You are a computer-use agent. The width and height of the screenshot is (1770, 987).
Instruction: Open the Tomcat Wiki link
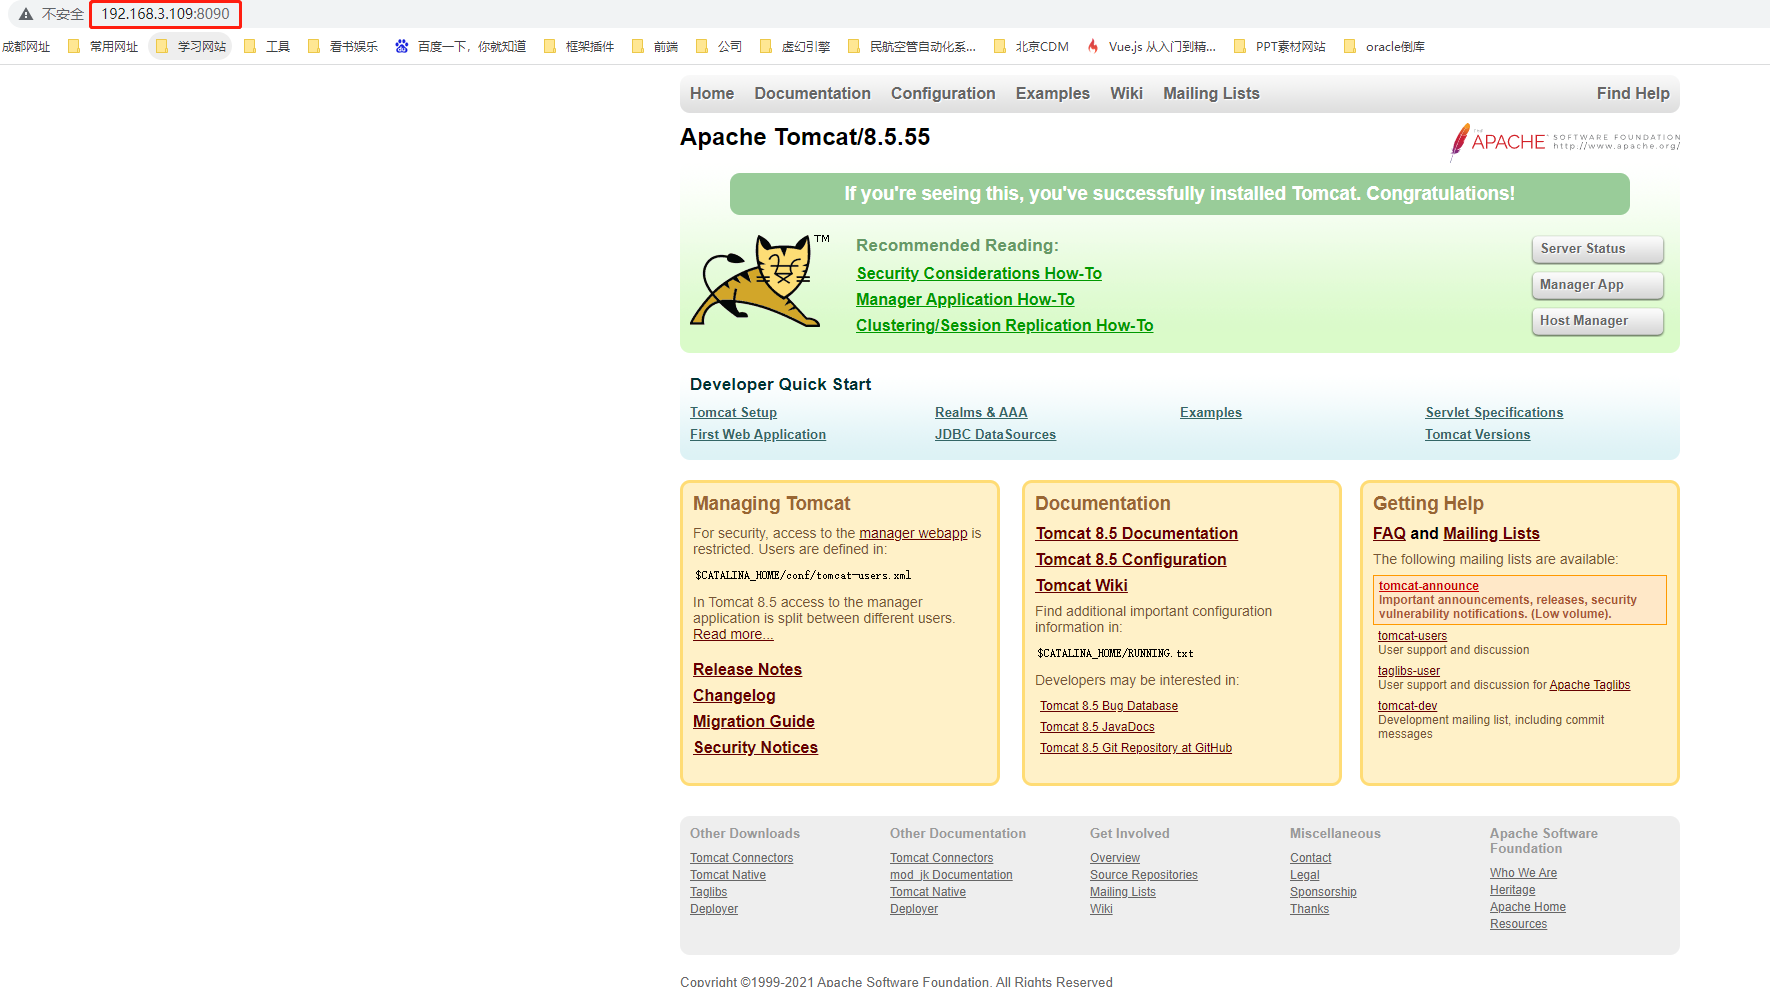(1081, 585)
